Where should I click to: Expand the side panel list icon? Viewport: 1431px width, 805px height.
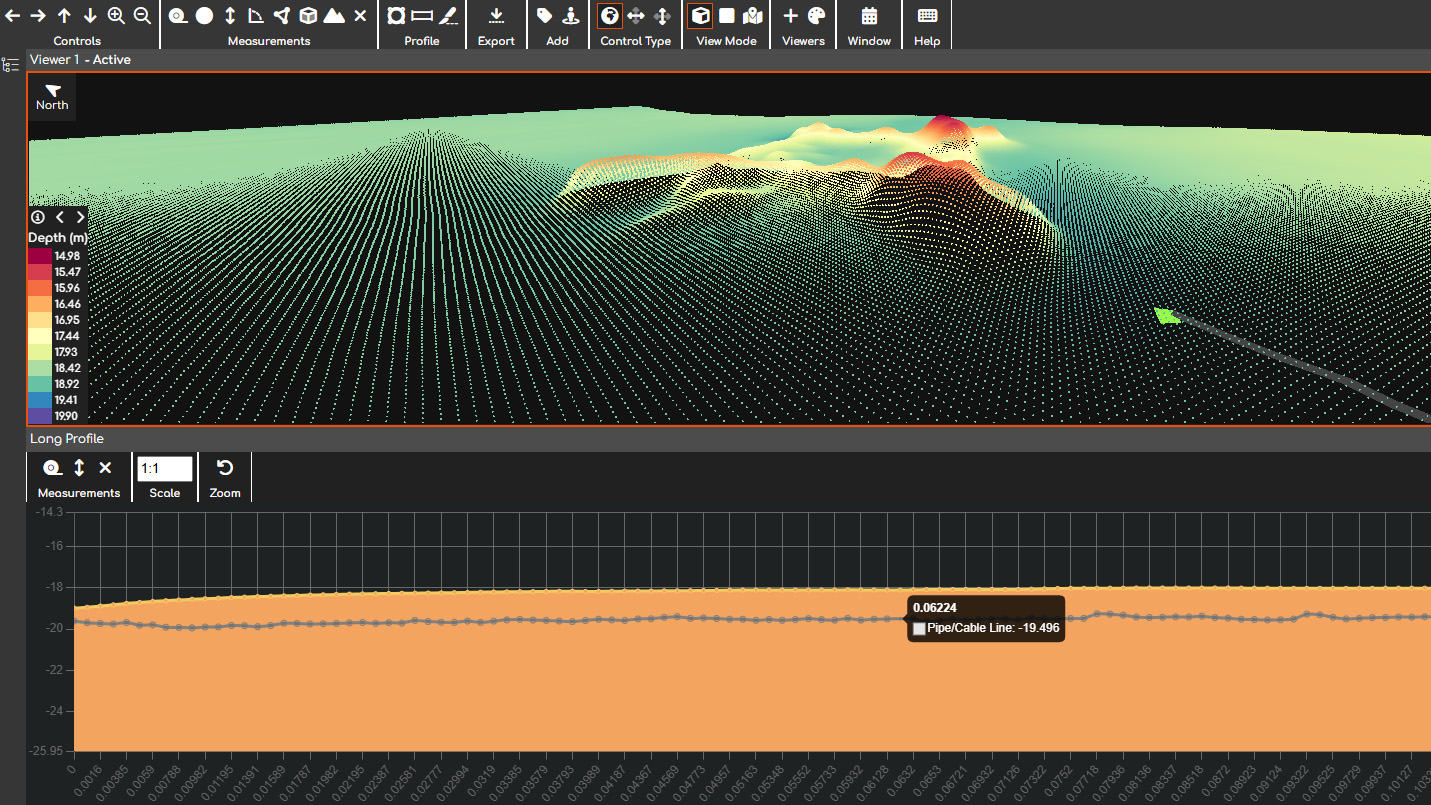[11, 65]
